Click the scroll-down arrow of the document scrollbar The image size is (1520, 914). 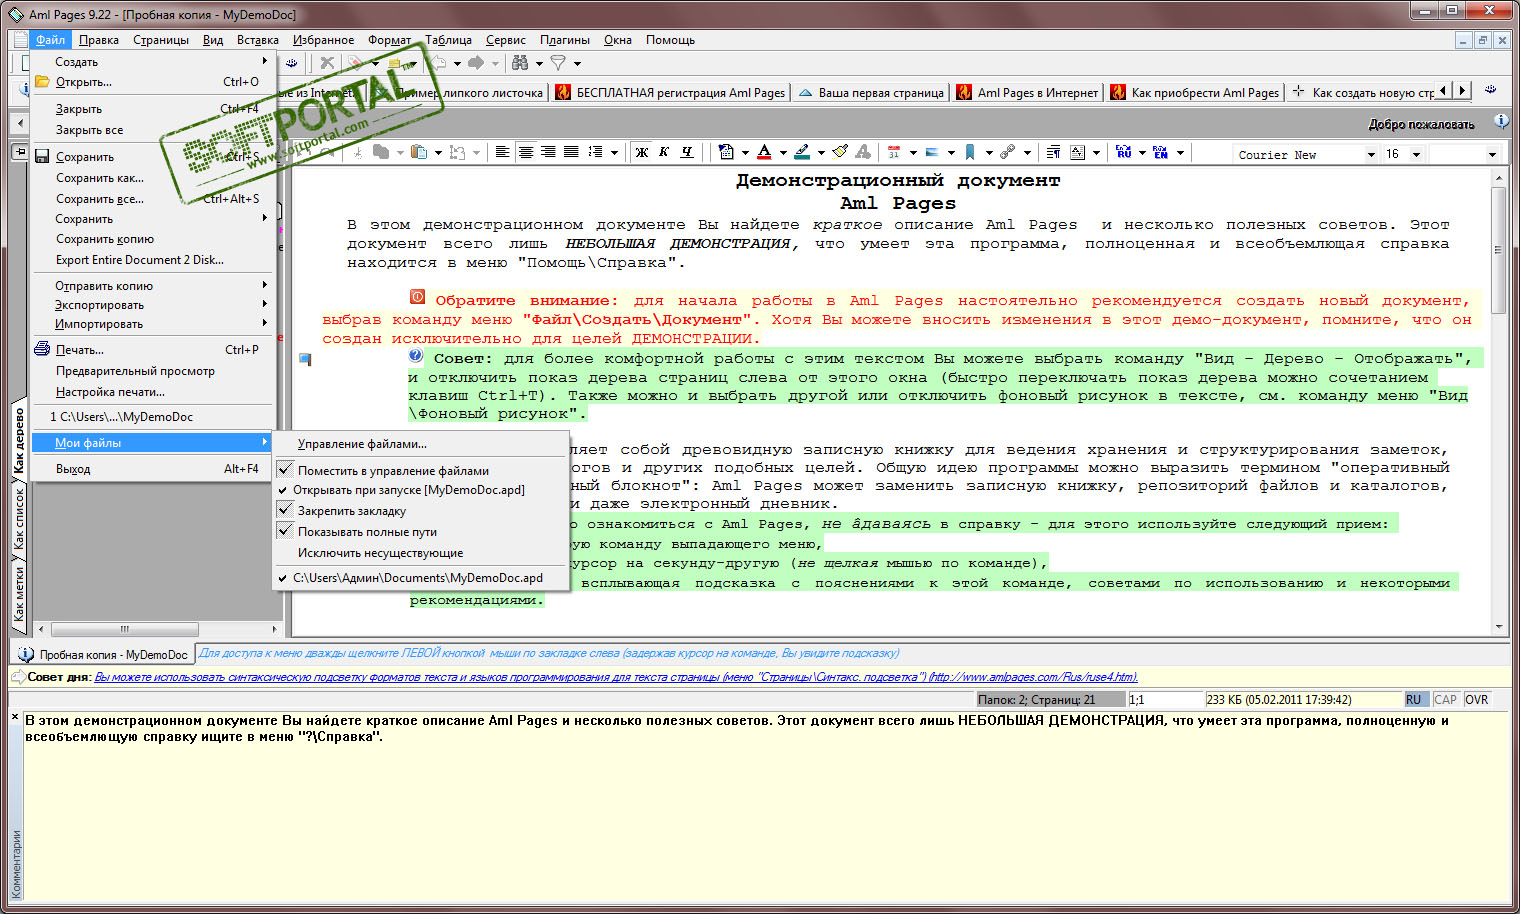click(x=1498, y=627)
